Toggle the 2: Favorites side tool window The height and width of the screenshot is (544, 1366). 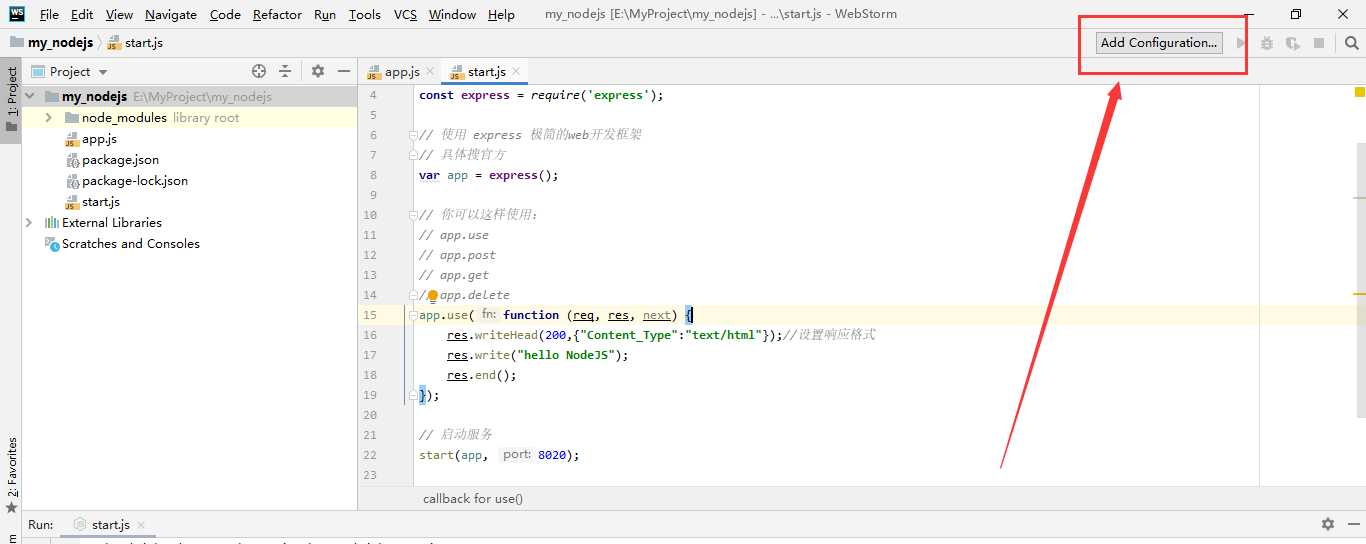11,474
